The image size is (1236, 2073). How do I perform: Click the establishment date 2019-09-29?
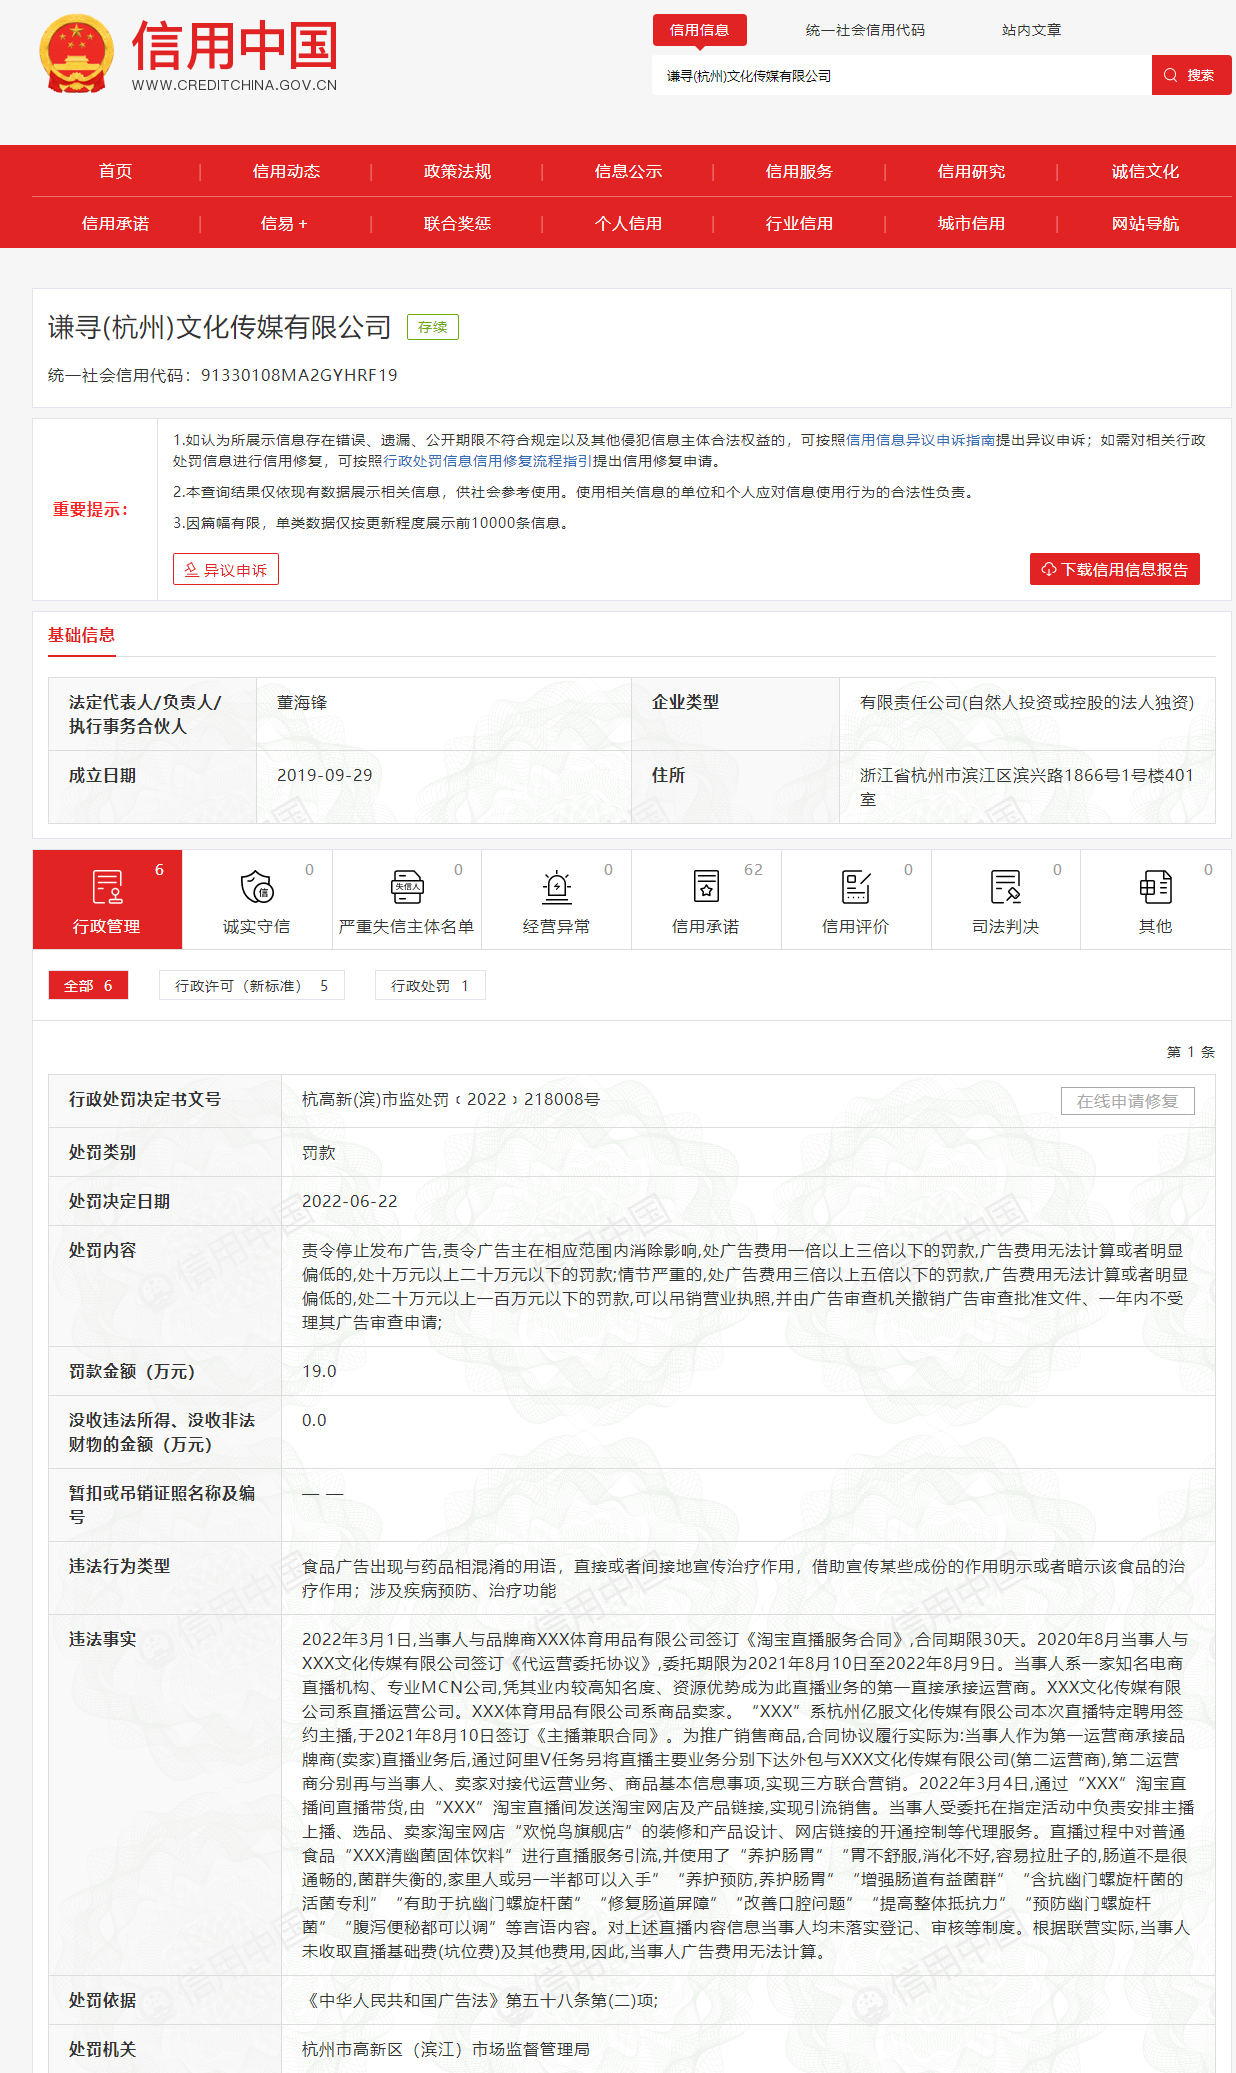point(325,775)
